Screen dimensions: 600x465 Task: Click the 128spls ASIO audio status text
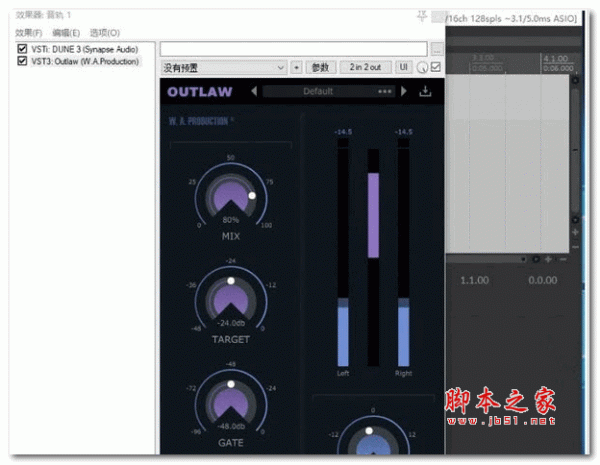[512, 18]
